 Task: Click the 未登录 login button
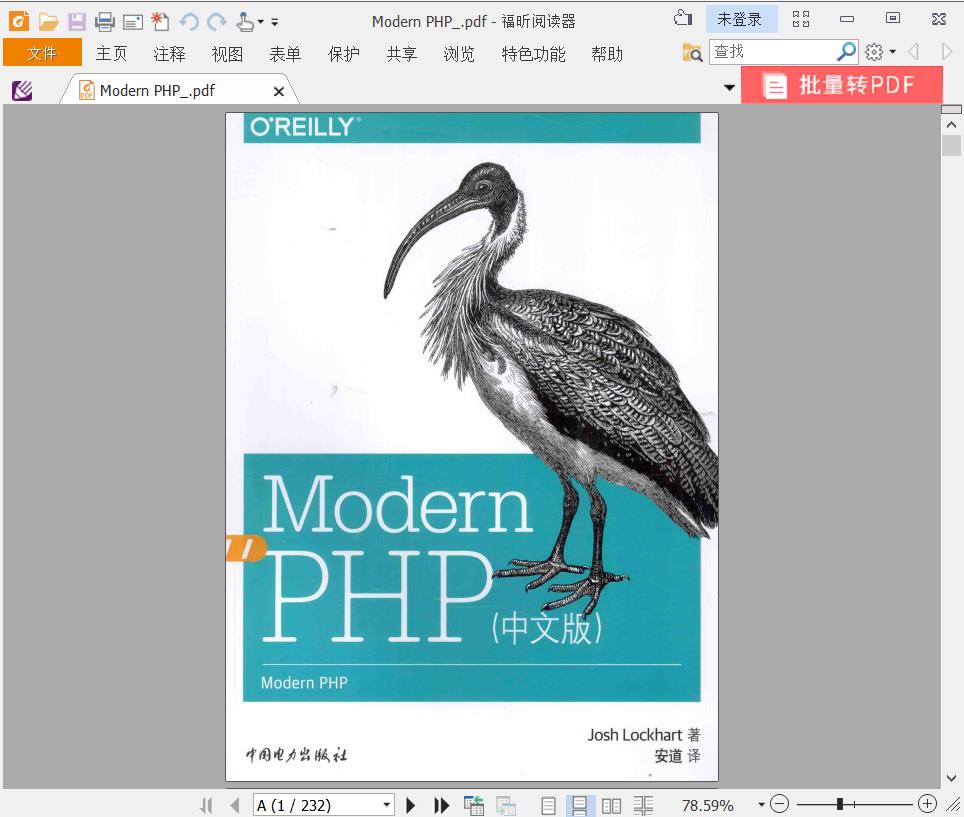coord(741,19)
